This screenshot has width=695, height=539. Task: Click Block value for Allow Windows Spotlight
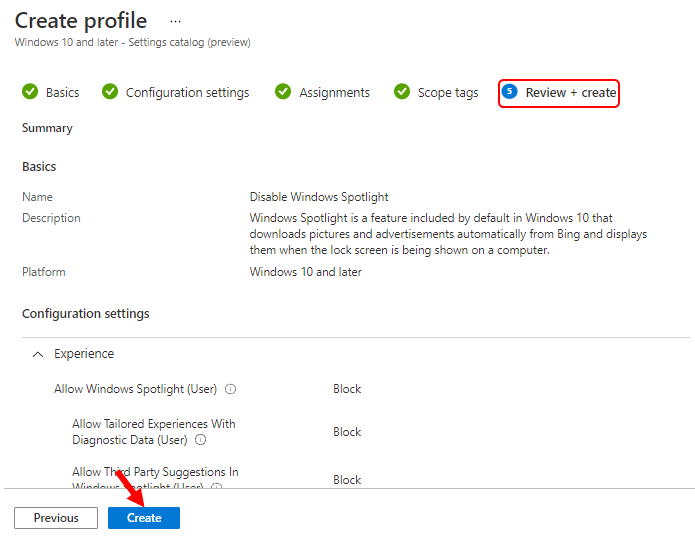(x=347, y=389)
